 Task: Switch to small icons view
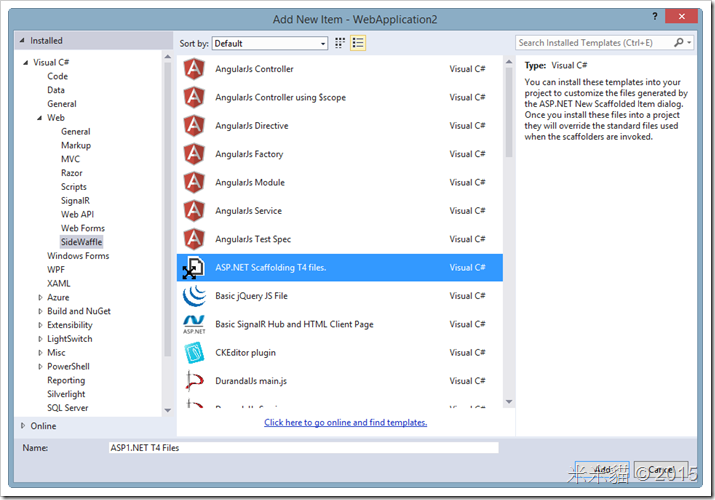click(x=340, y=43)
